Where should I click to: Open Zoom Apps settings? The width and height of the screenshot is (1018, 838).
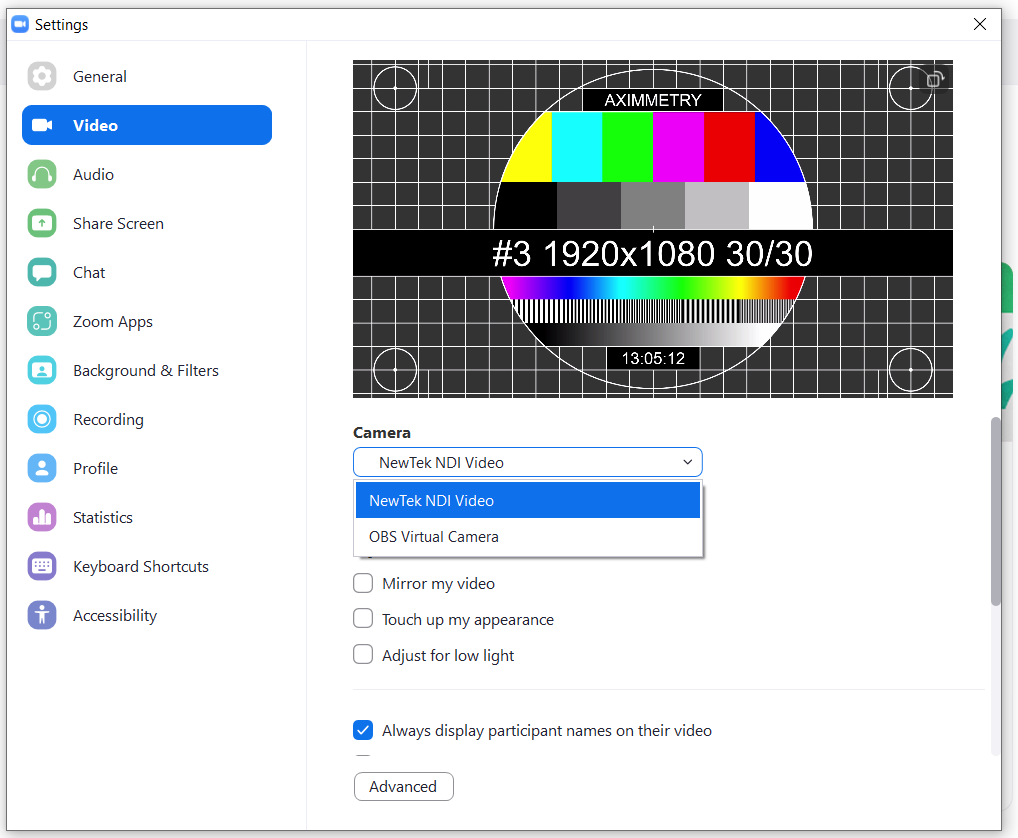click(x=147, y=321)
